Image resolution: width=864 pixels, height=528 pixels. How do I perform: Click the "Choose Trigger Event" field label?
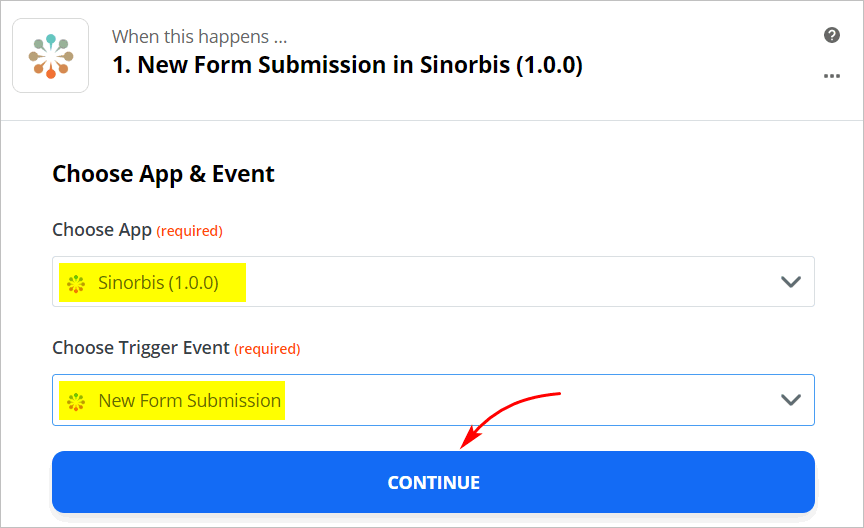(x=141, y=348)
